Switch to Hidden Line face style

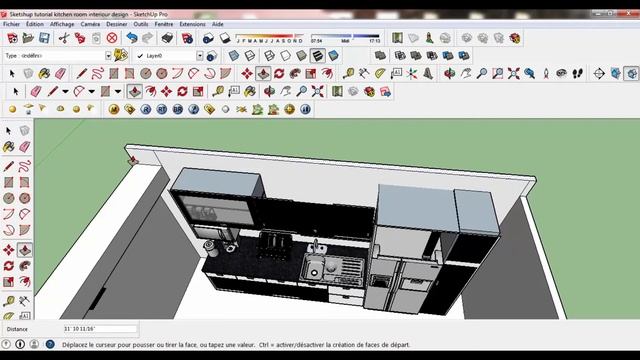pos(285,56)
